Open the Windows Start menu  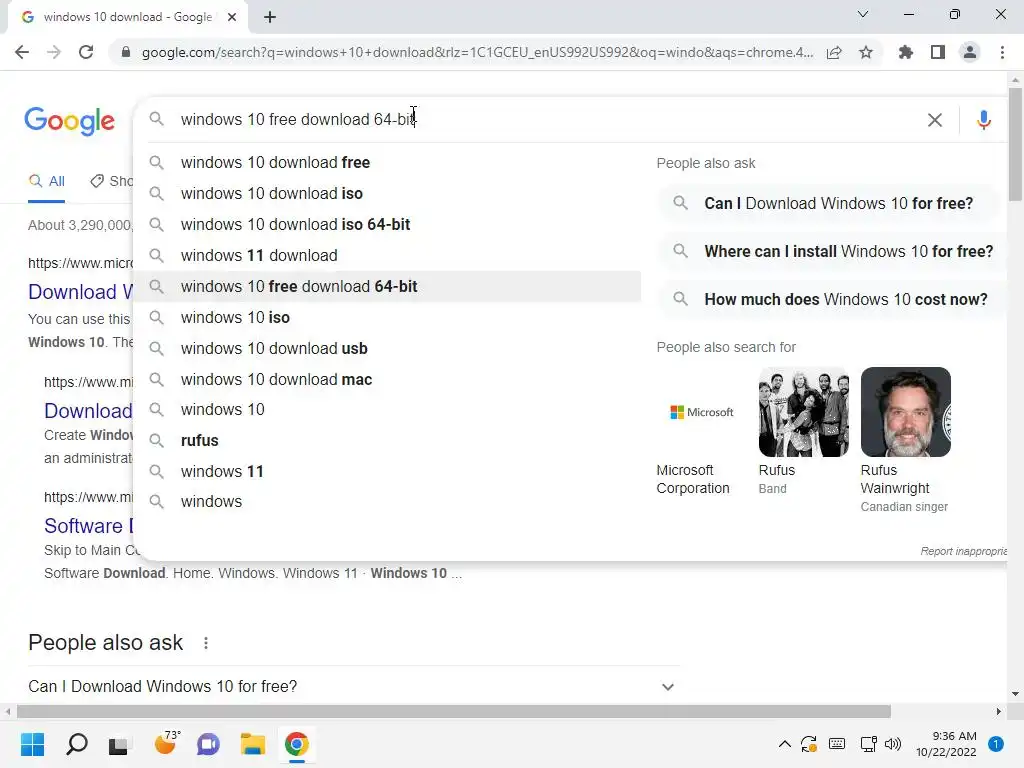[32, 744]
